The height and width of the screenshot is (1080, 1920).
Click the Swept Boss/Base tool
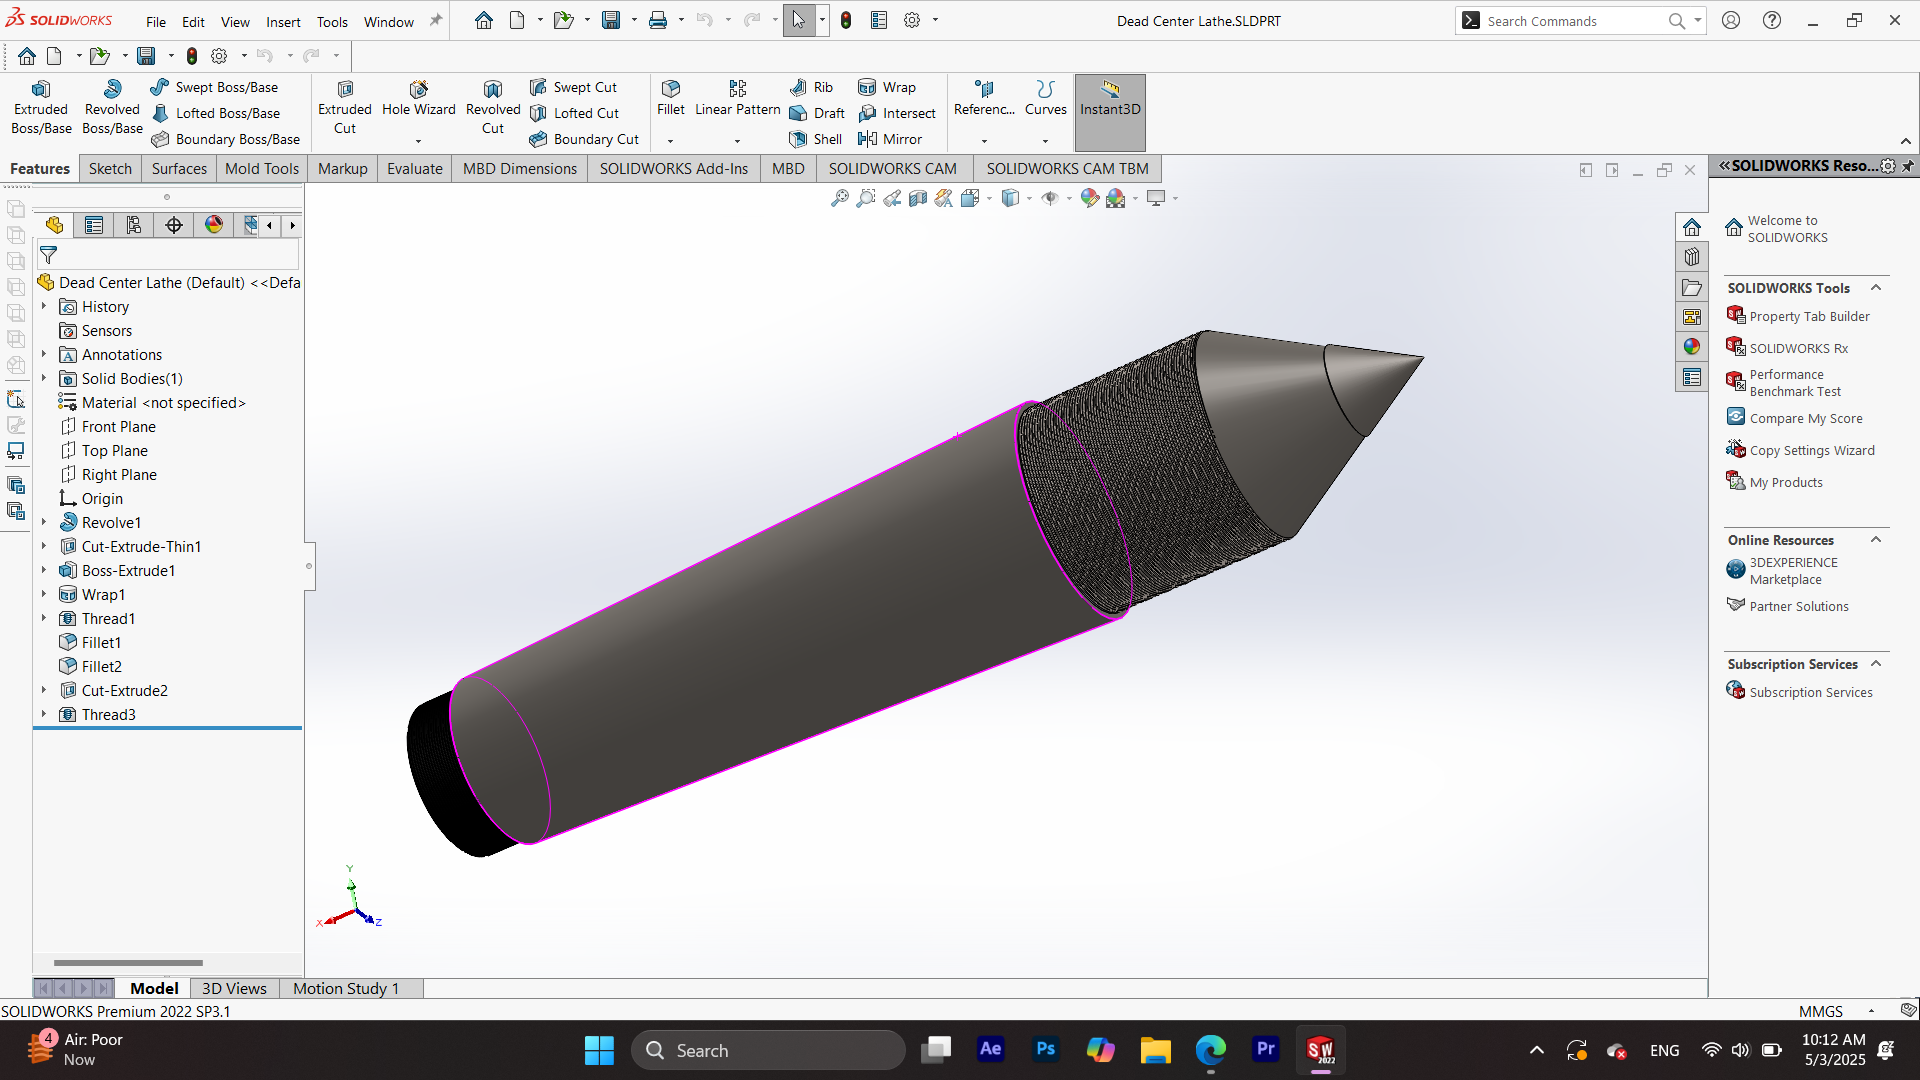(215, 88)
